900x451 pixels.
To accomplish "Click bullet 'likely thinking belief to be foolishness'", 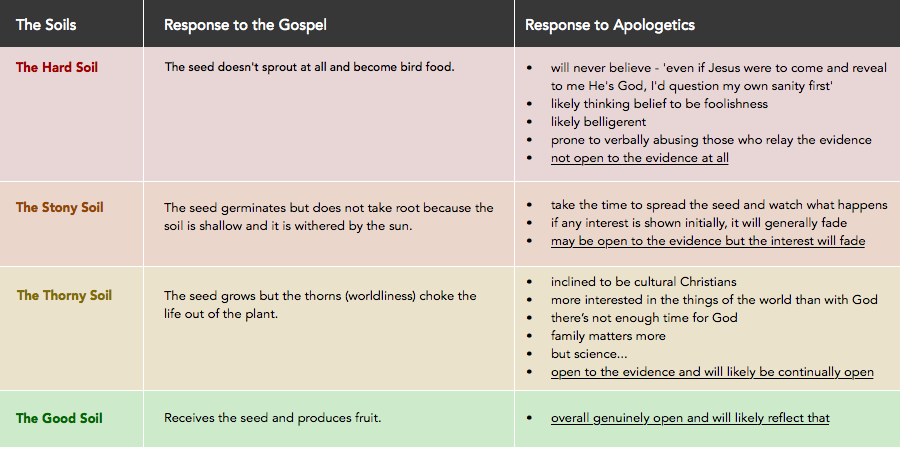I will pos(659,104).
